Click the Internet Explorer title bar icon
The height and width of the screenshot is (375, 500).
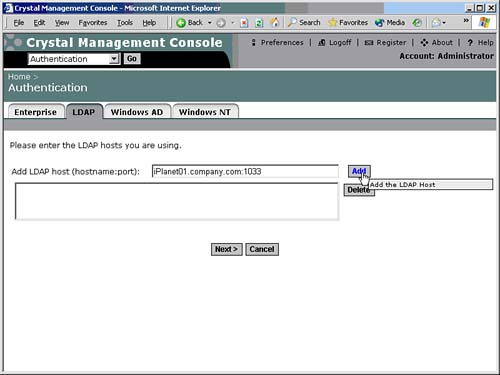(x=8, y=8)
